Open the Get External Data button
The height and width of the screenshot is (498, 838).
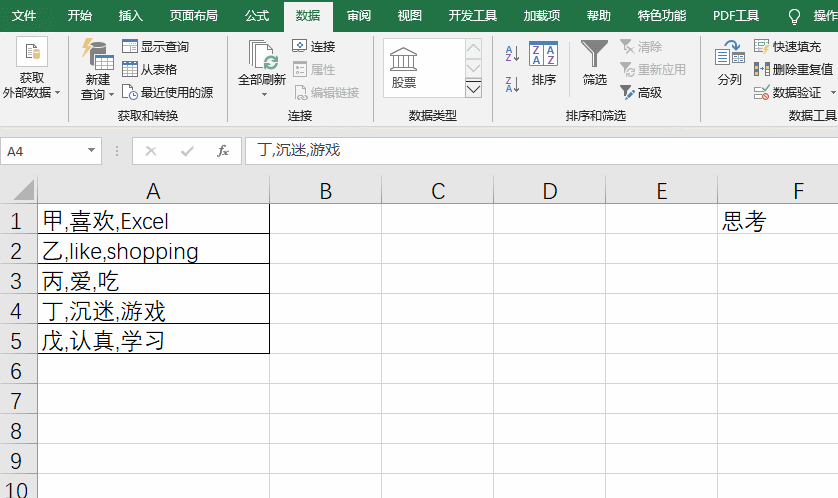[31, 68]
